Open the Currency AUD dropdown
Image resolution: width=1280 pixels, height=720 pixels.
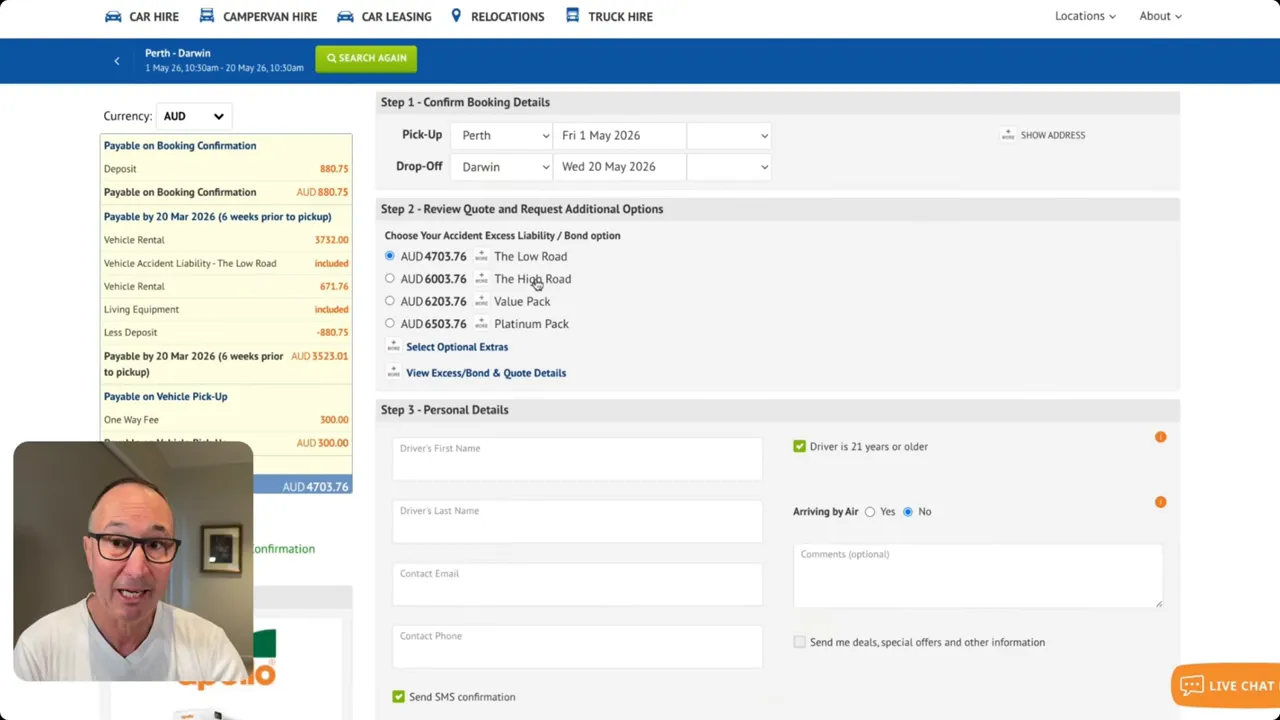coord(193,115)
